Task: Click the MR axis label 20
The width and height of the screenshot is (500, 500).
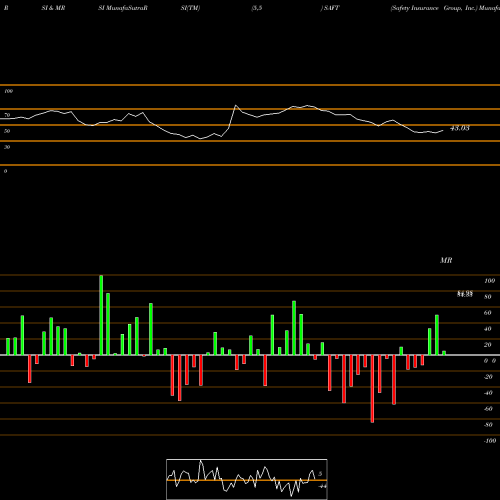Action: click(488, 345)
